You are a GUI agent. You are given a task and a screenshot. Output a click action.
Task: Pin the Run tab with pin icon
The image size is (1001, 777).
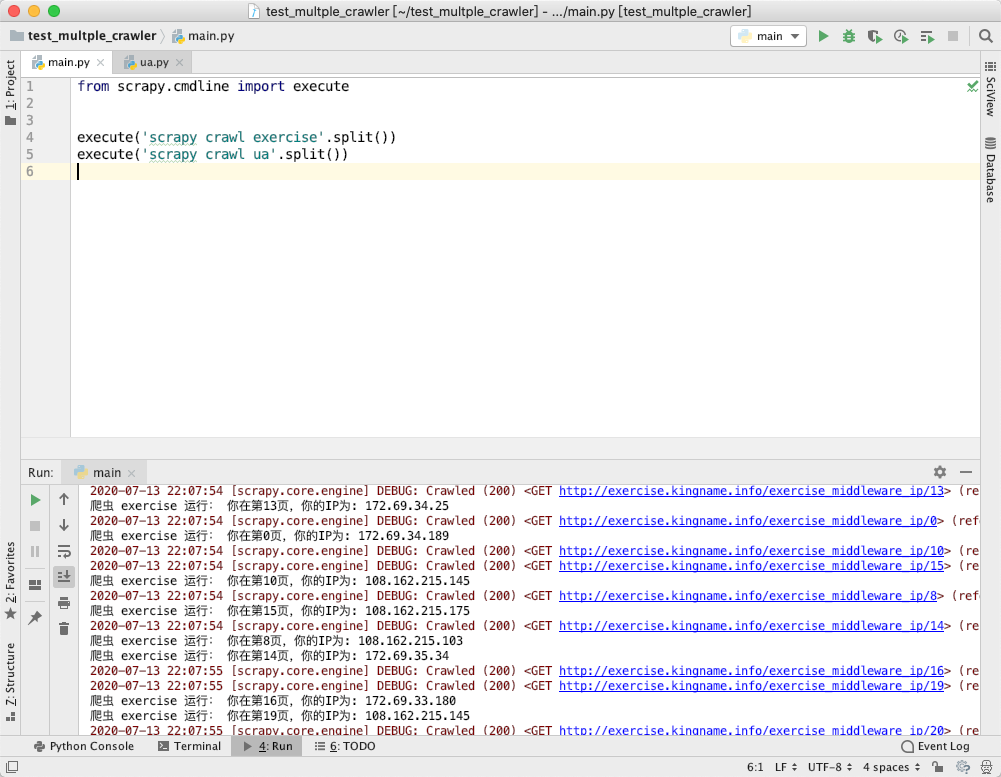(35, 618)
